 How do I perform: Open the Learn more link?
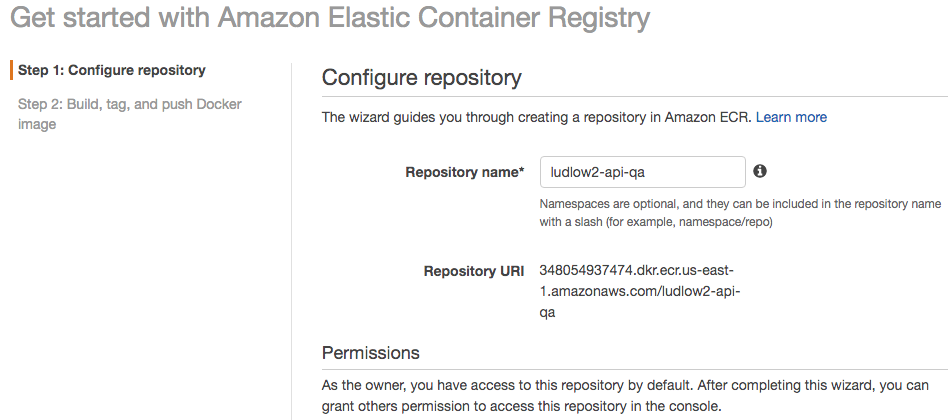(x=791, y=117)
